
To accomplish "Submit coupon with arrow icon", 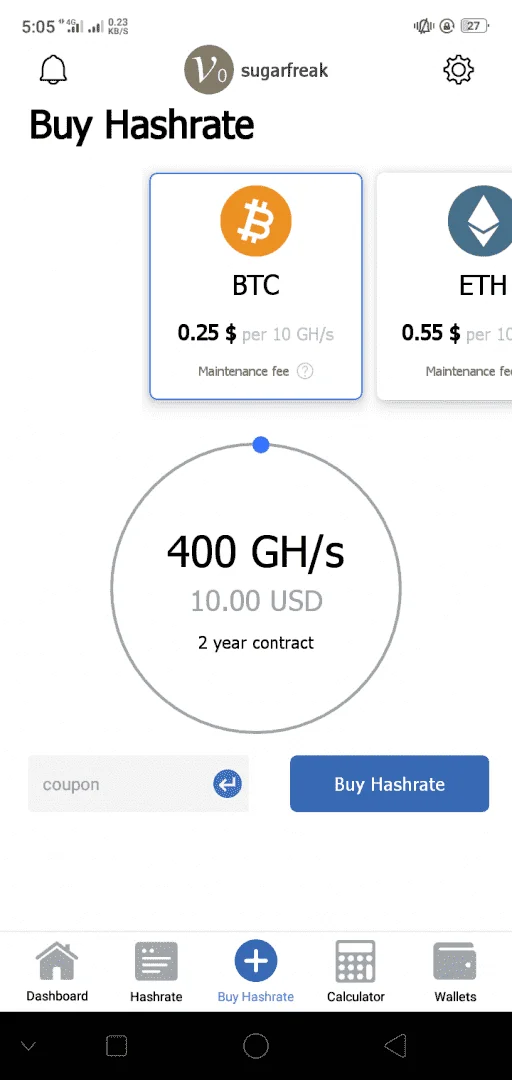I will point(227,784).
